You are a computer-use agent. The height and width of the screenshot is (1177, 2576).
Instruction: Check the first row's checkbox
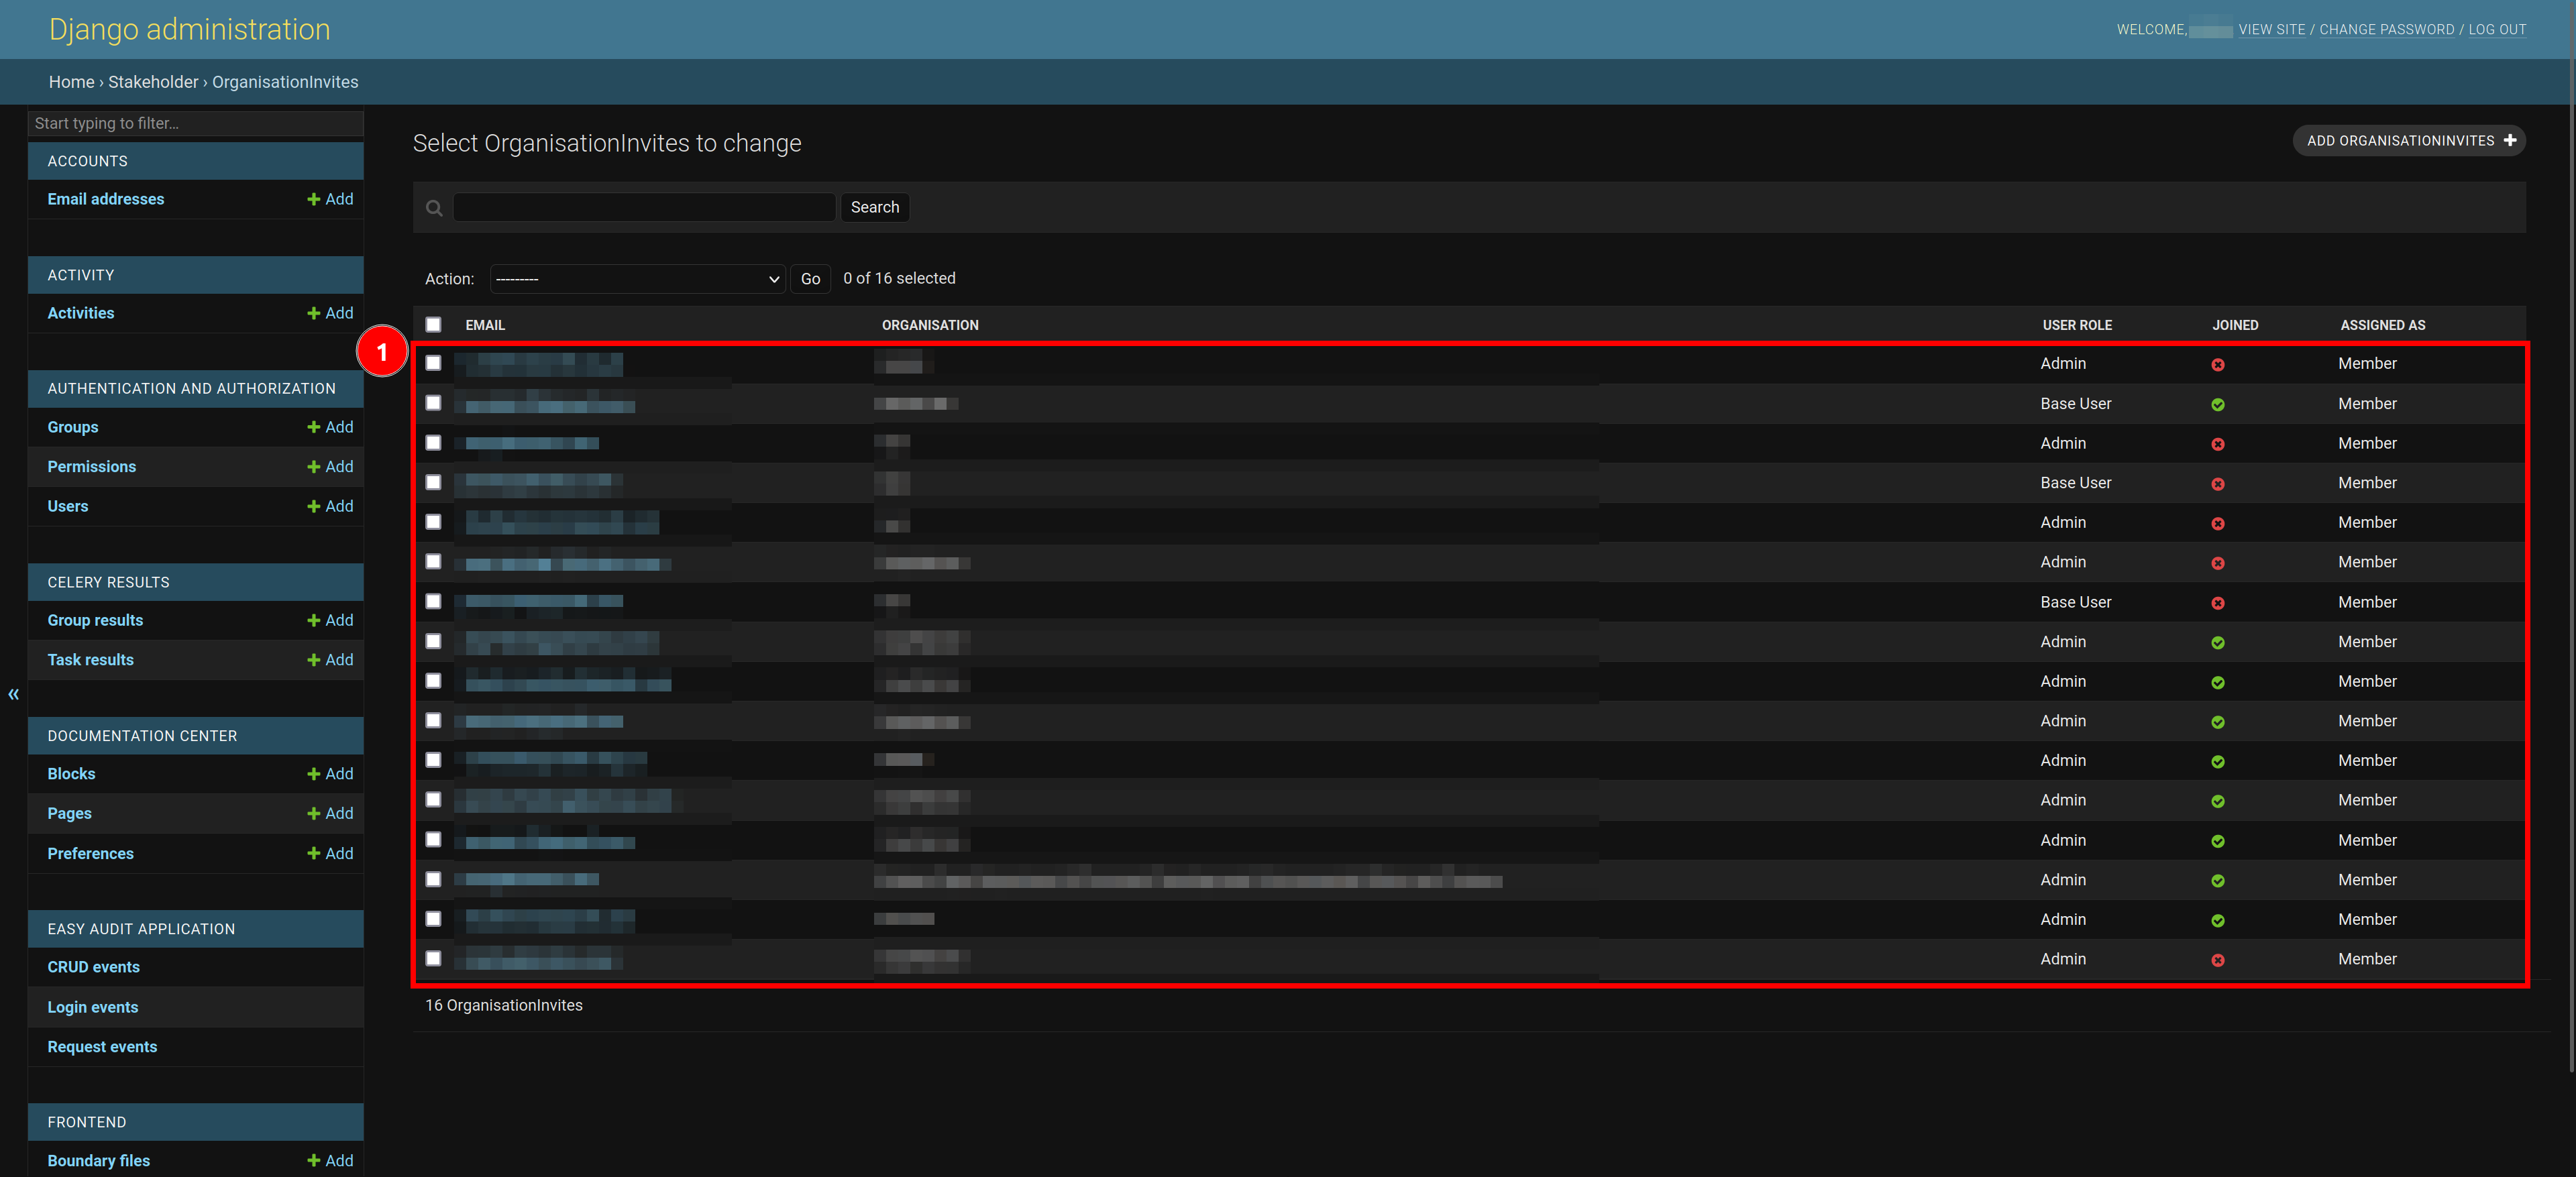(433, 363)
